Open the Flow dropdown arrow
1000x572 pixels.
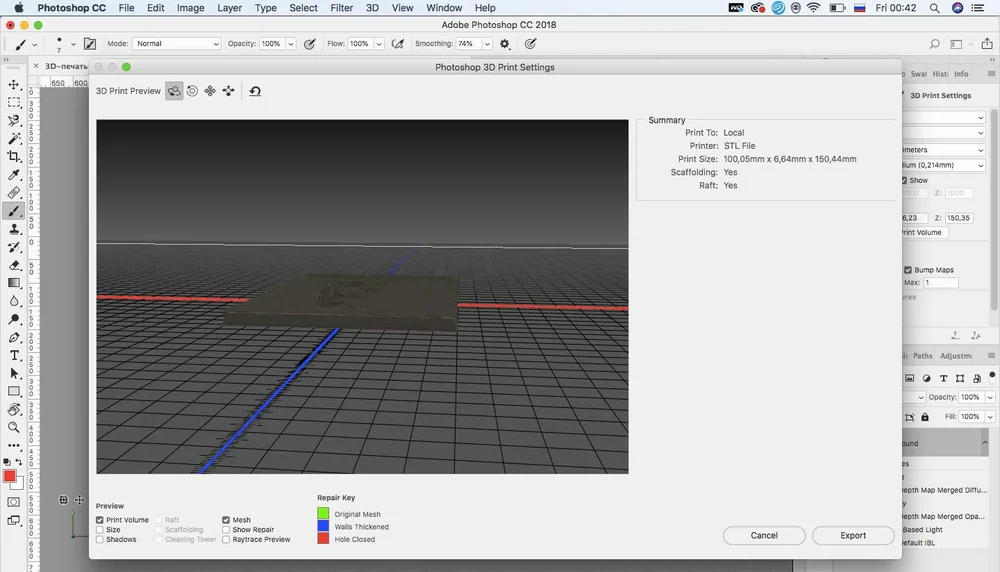point(379,44)
